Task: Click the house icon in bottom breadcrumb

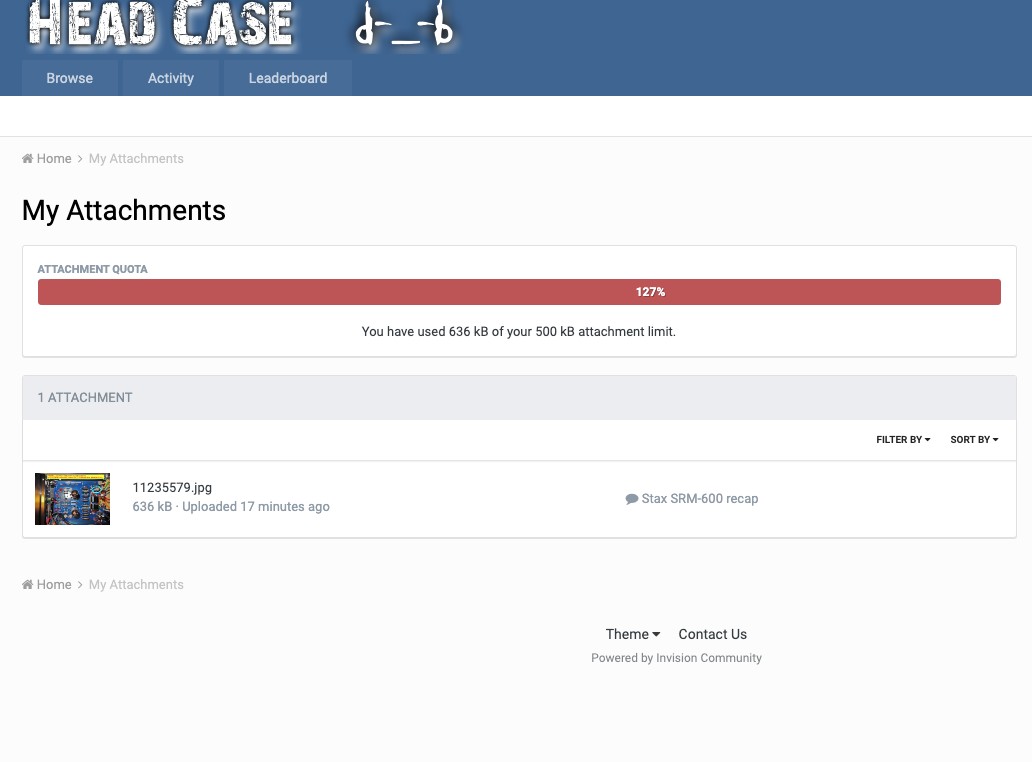Action: coord(28,585)
